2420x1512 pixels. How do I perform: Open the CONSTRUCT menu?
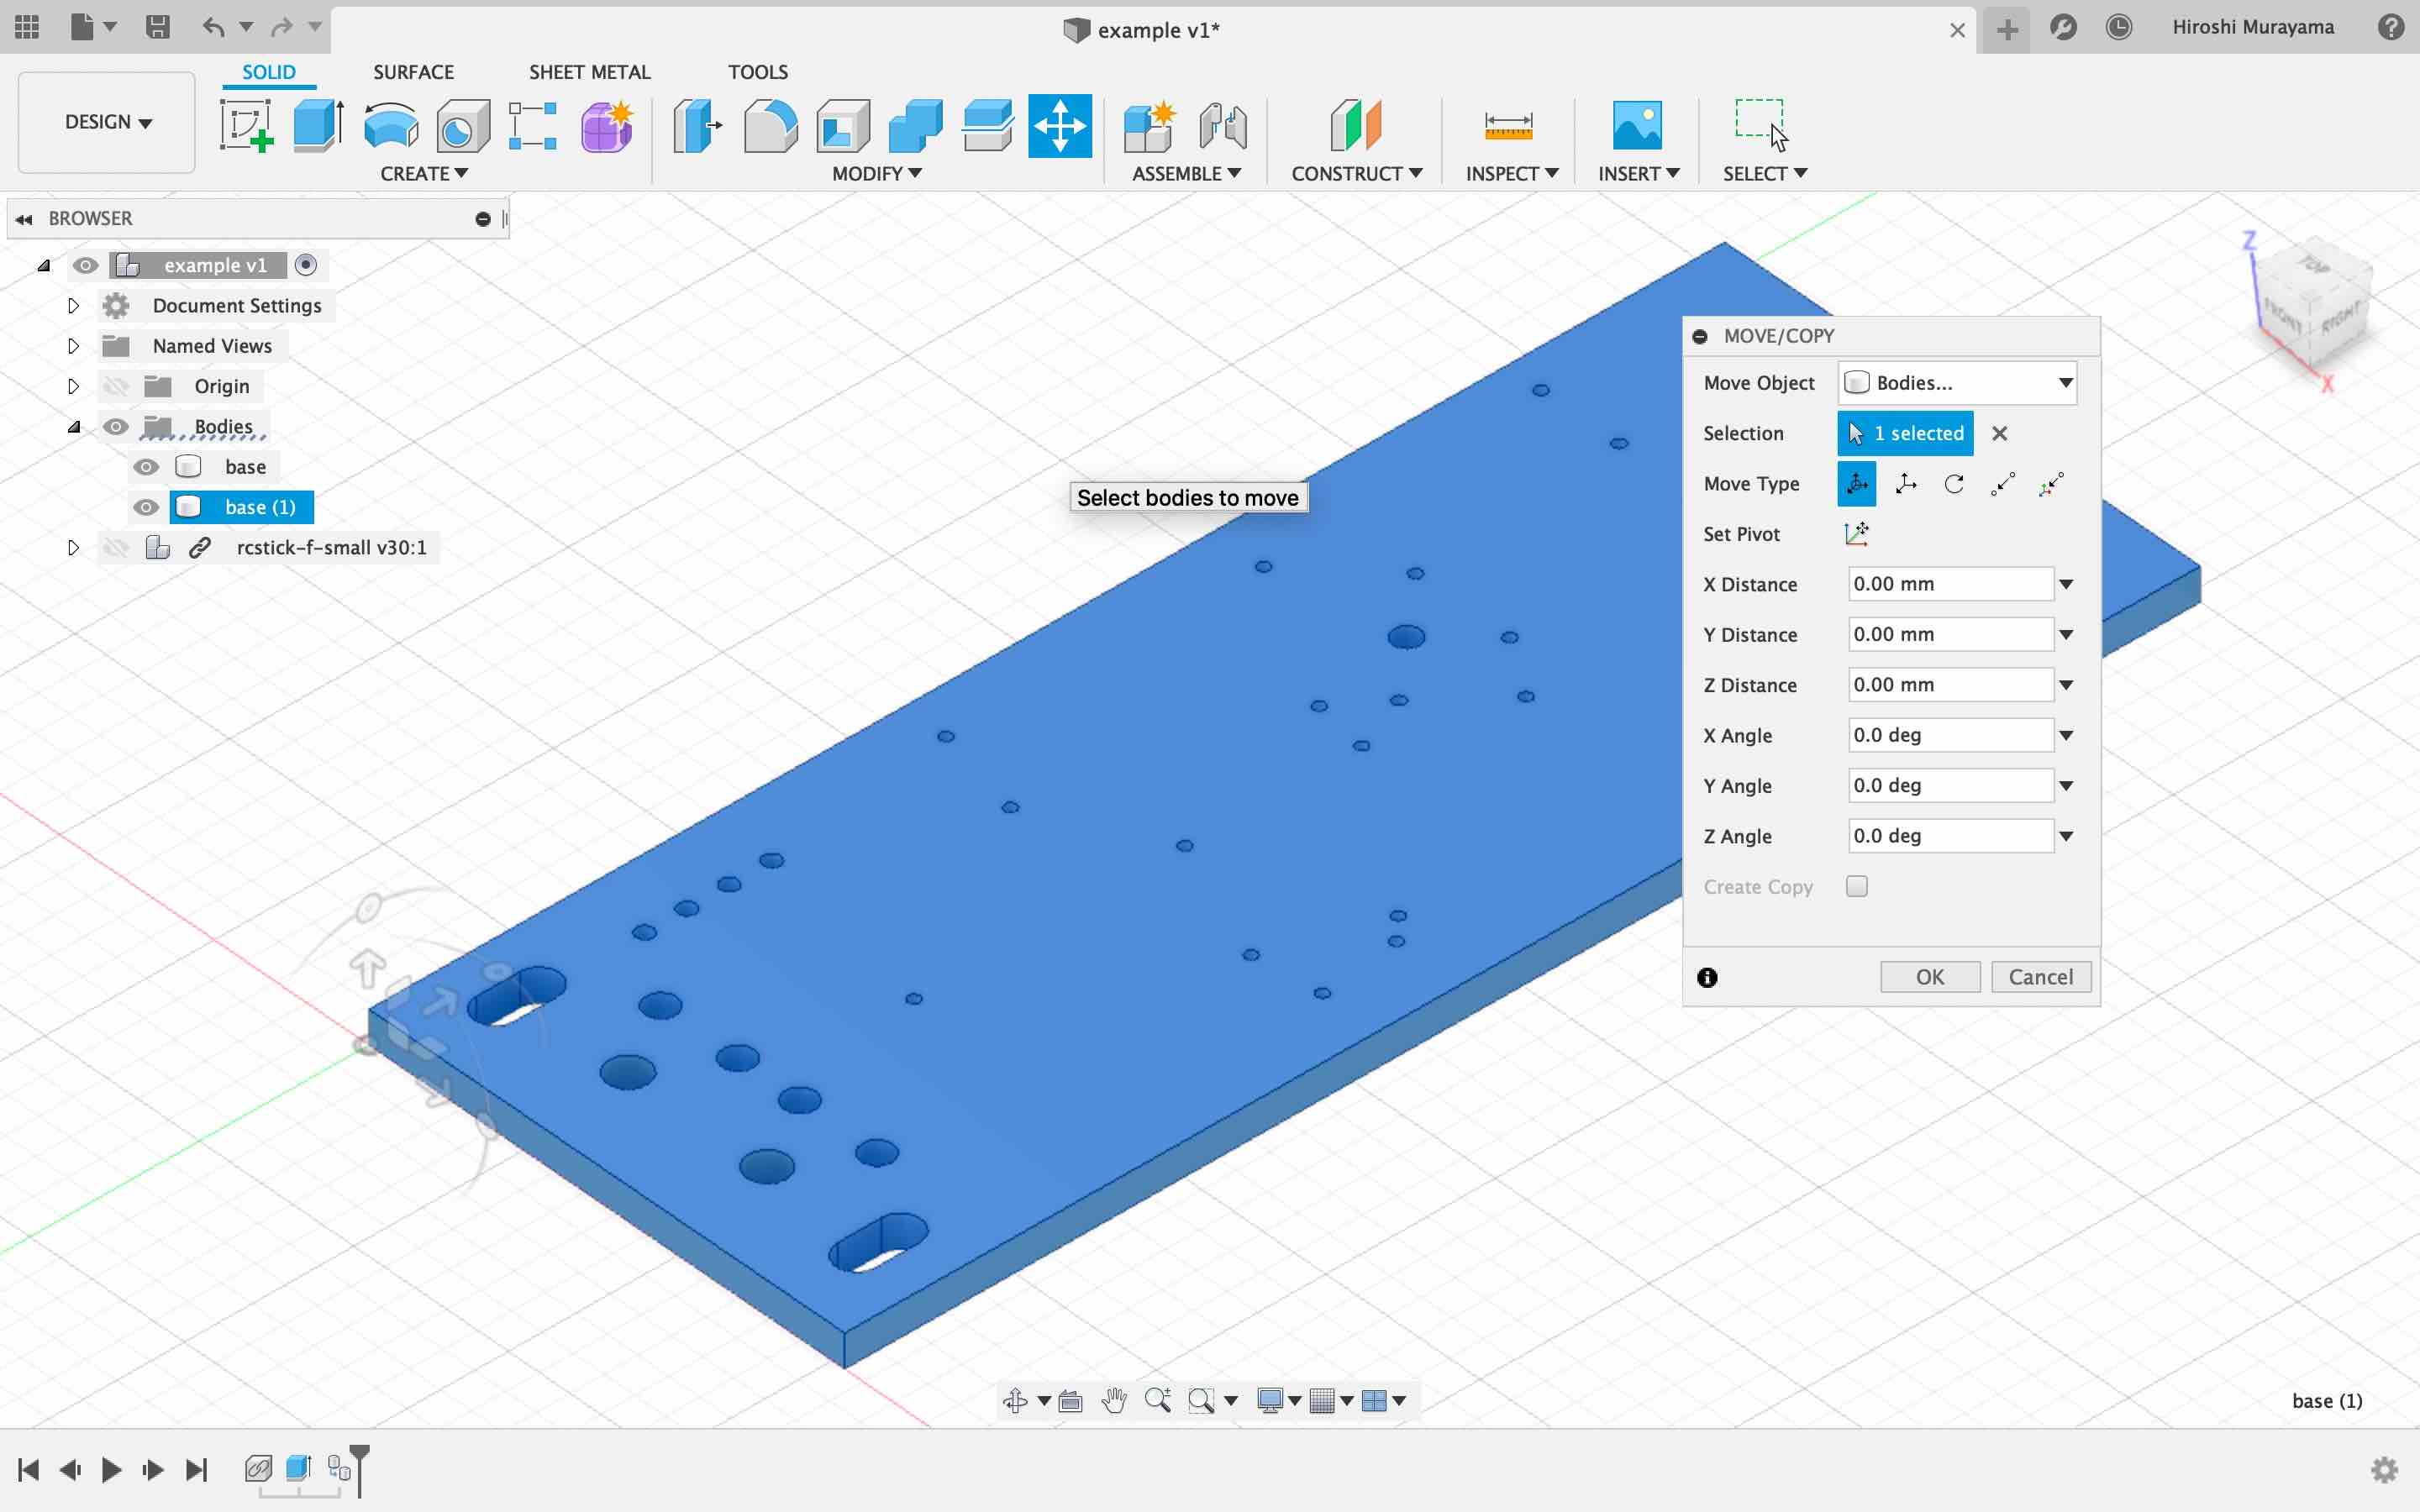[1356, 173]
